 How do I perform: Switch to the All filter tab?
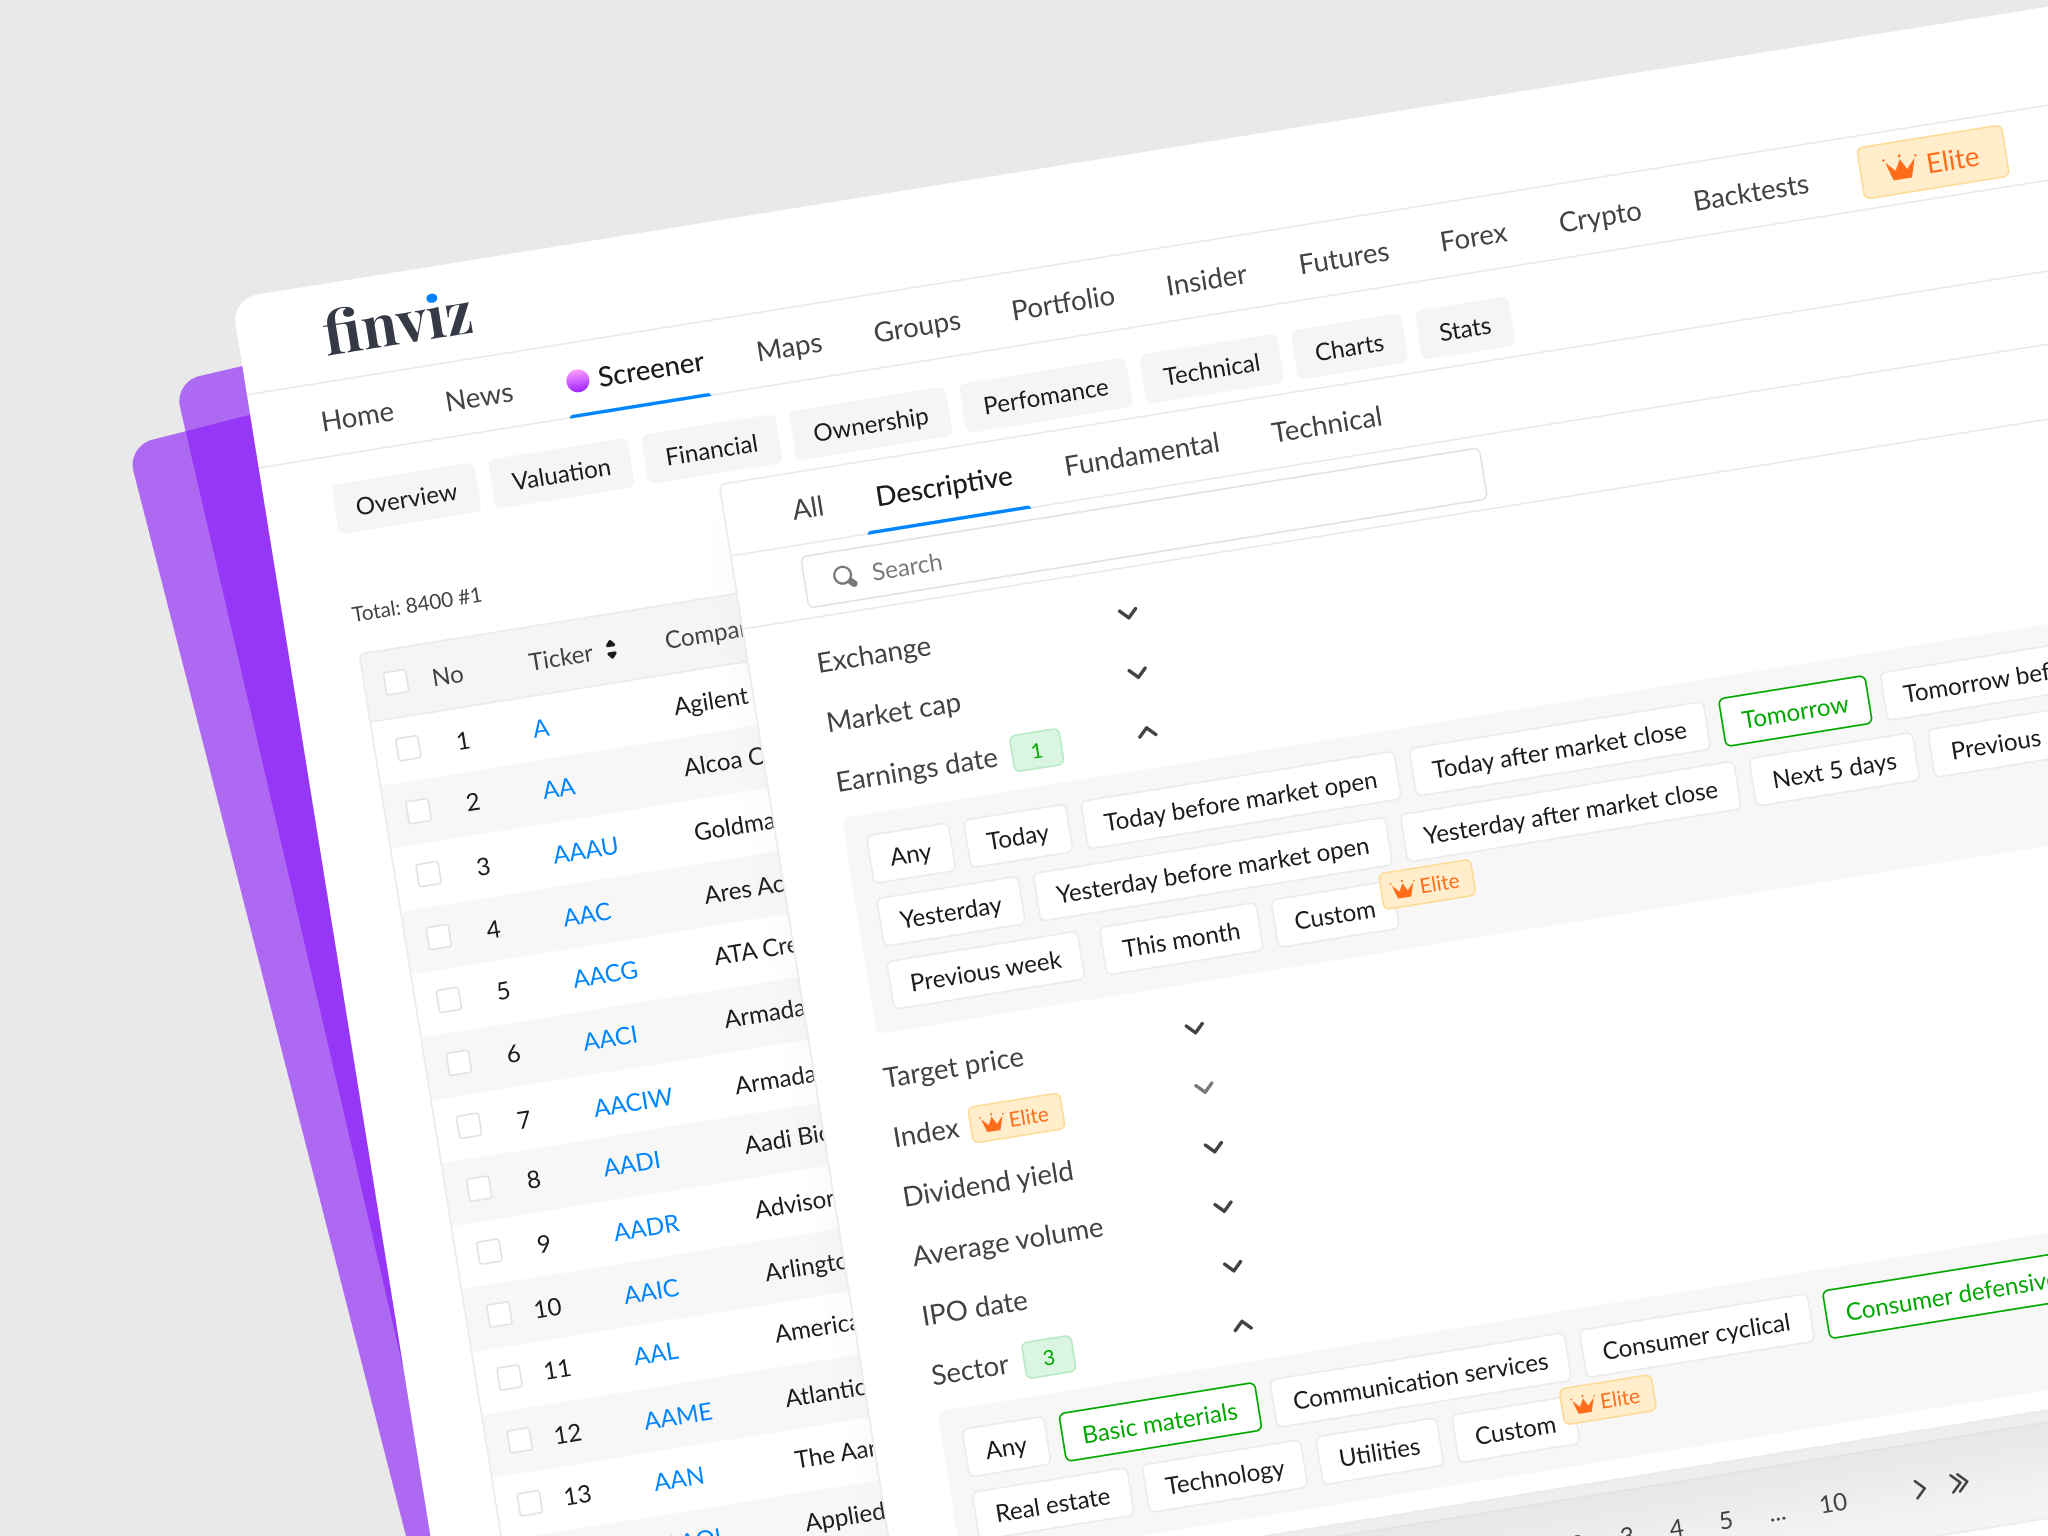pos(808,508)
